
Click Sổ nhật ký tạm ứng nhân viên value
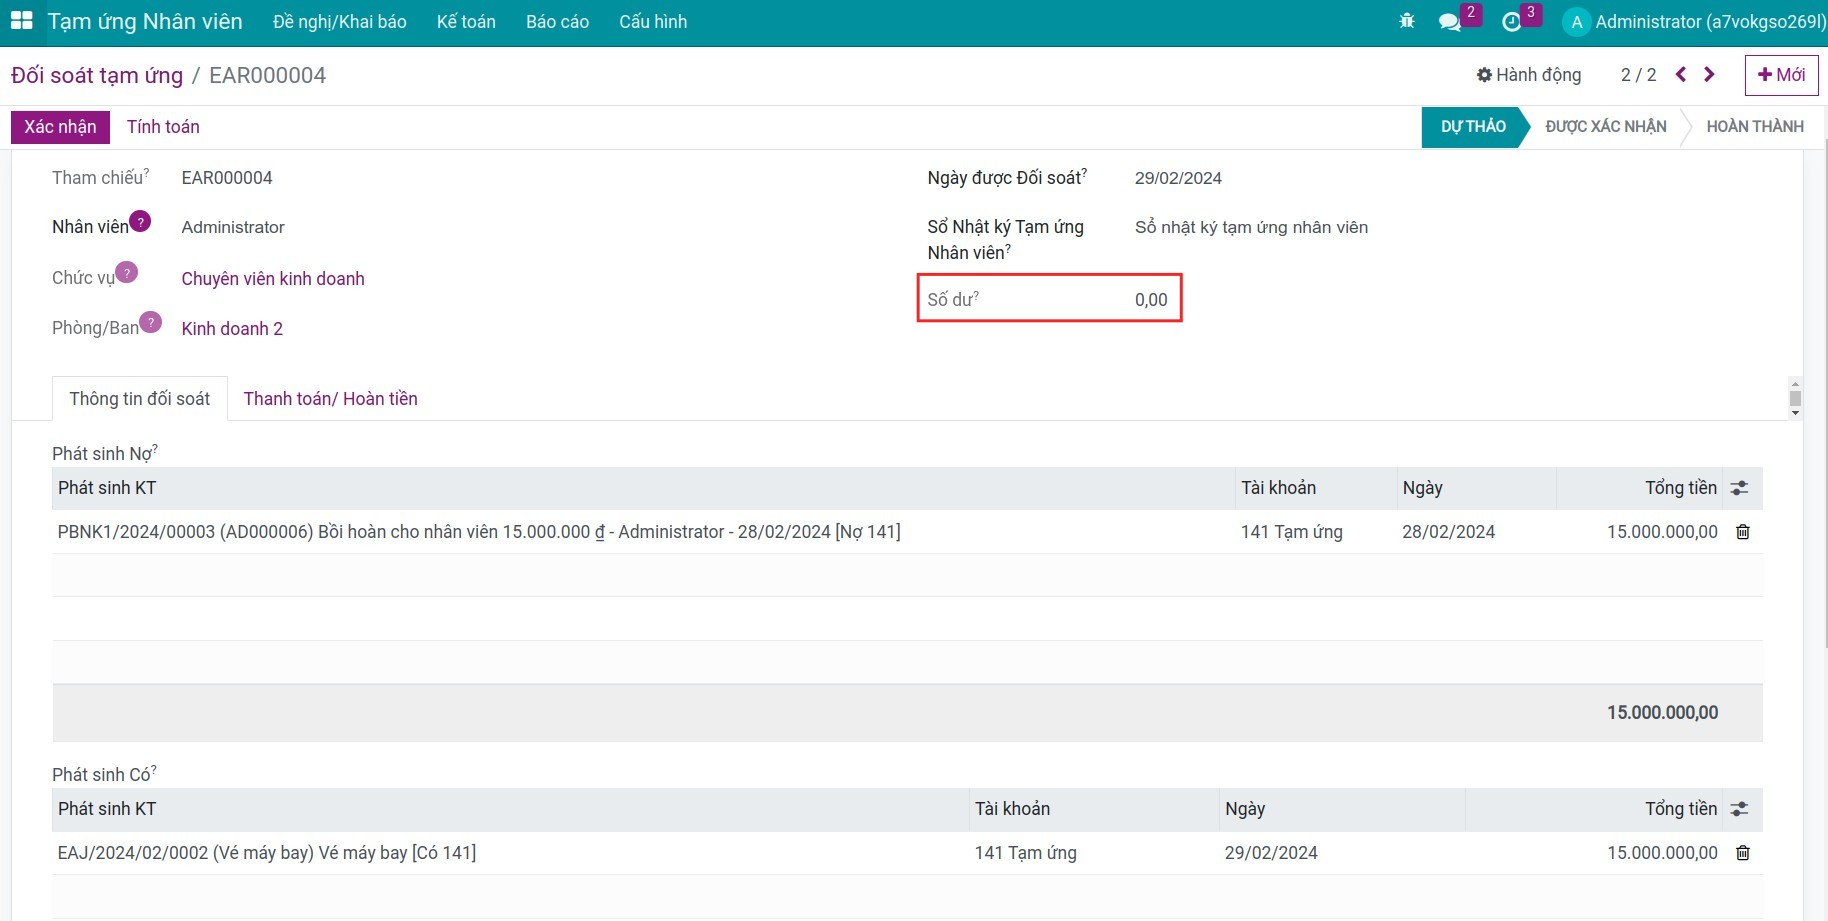(1251, 228)
